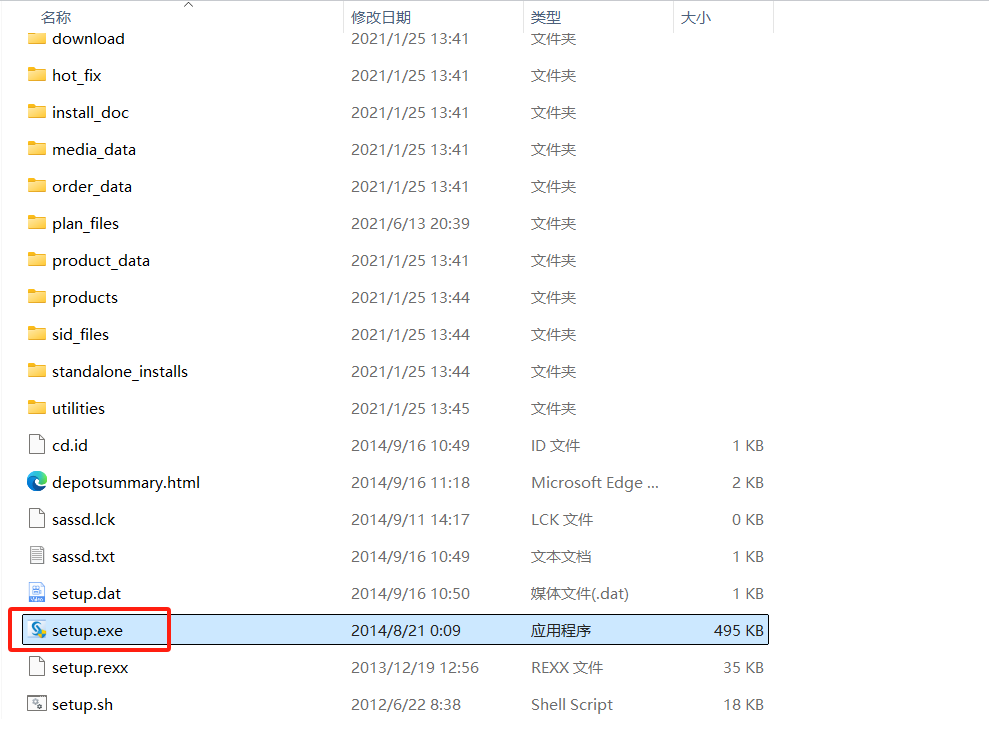Sort by the 大小 column header

[696, 18]
